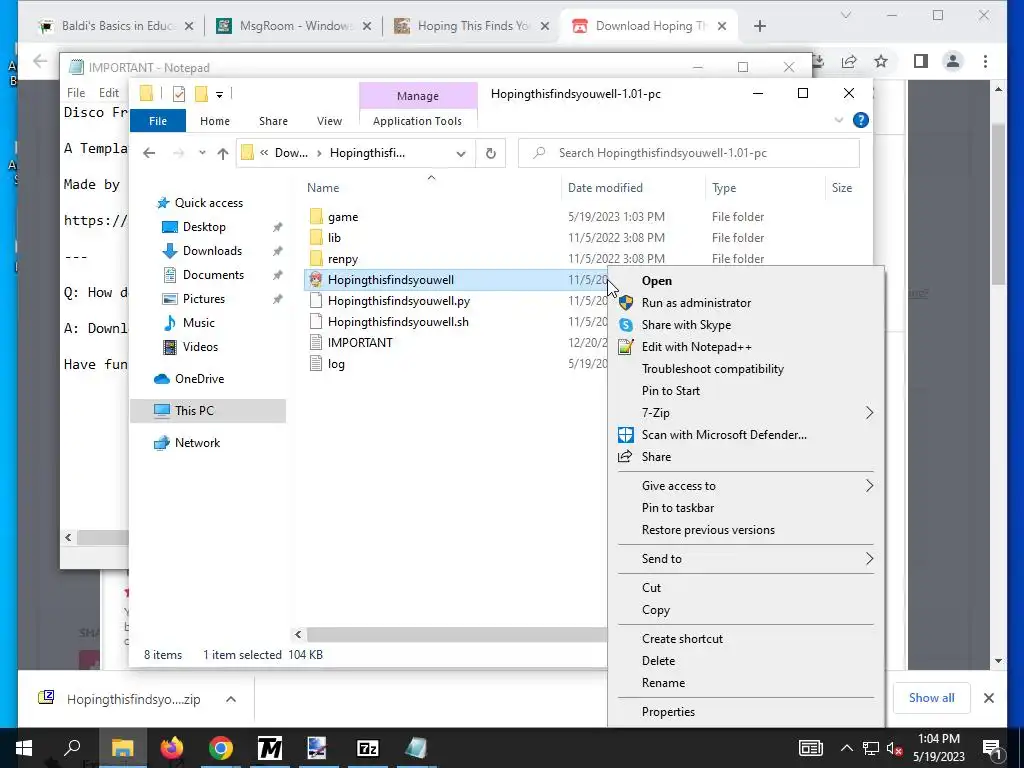1024x768 pixels.
Task: Choose Properties in the context menu
Action: pos(746,712)
